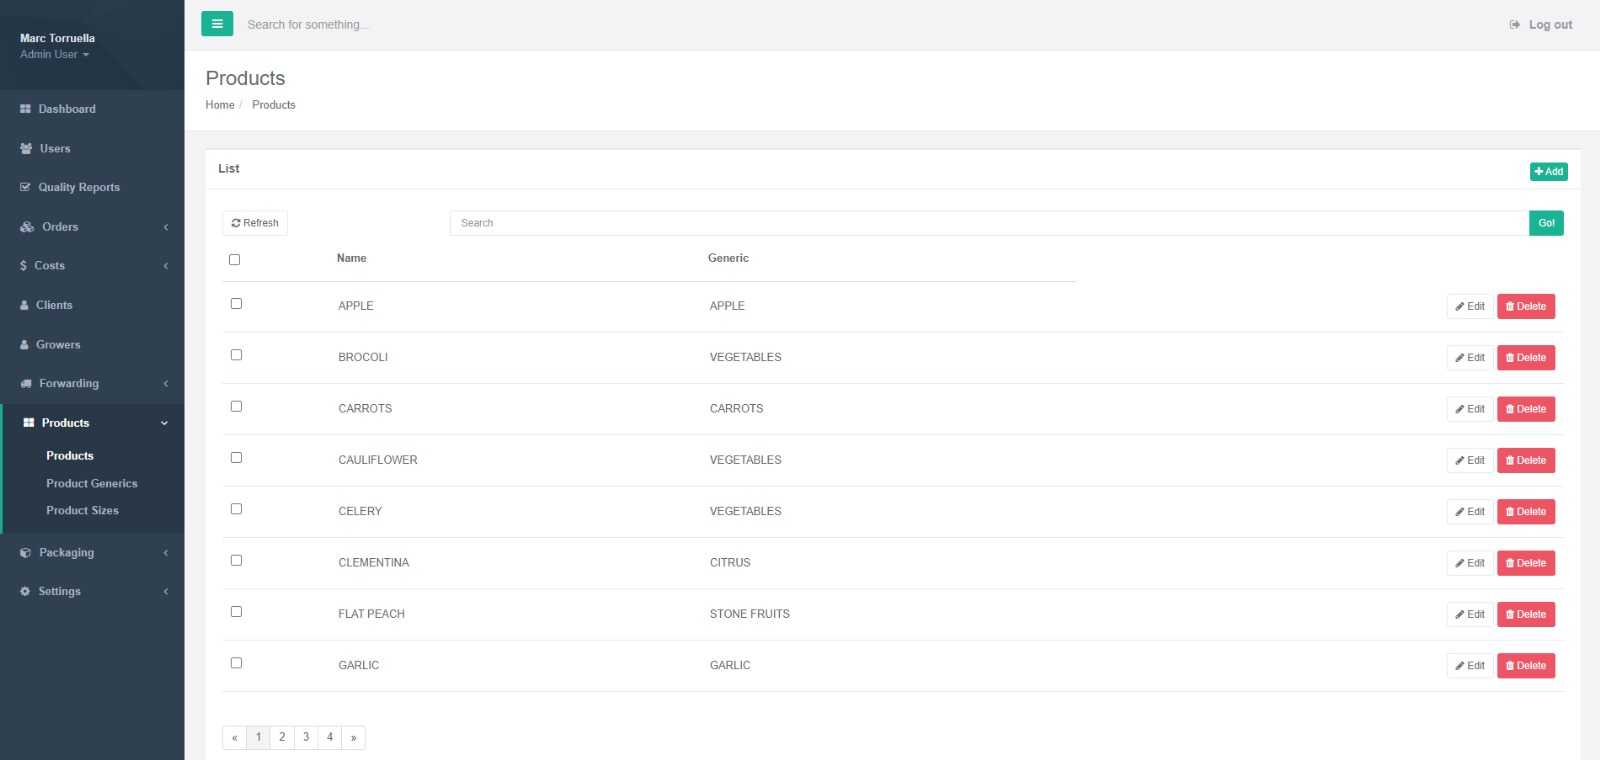Delete the GARLIC product
Viewport: 1600px width, 760px height.
[1526, 666]
